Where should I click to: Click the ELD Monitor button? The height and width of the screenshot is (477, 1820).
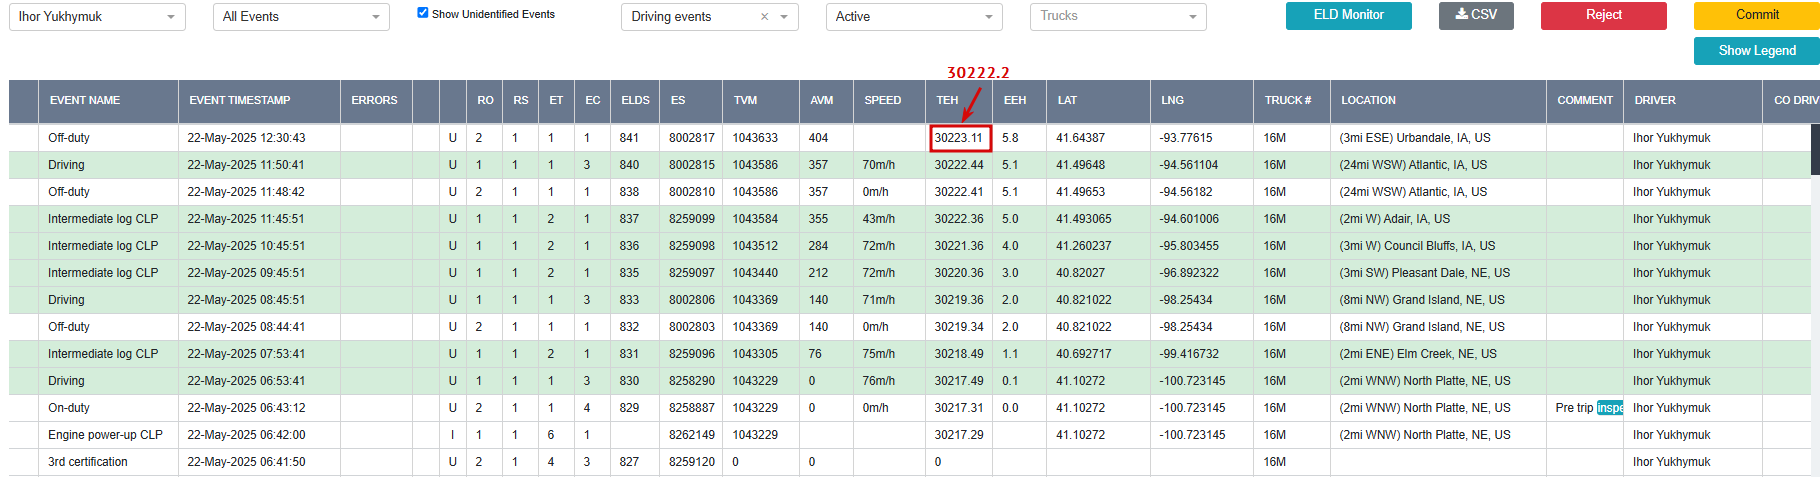[x=1348, y=15]
